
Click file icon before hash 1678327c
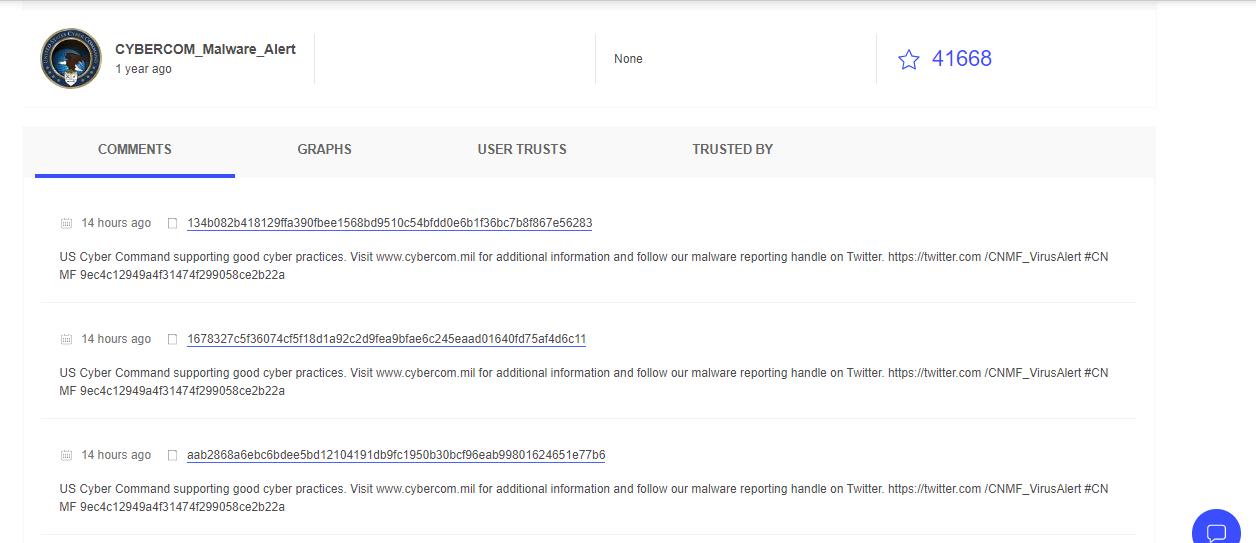pos(172,339)
